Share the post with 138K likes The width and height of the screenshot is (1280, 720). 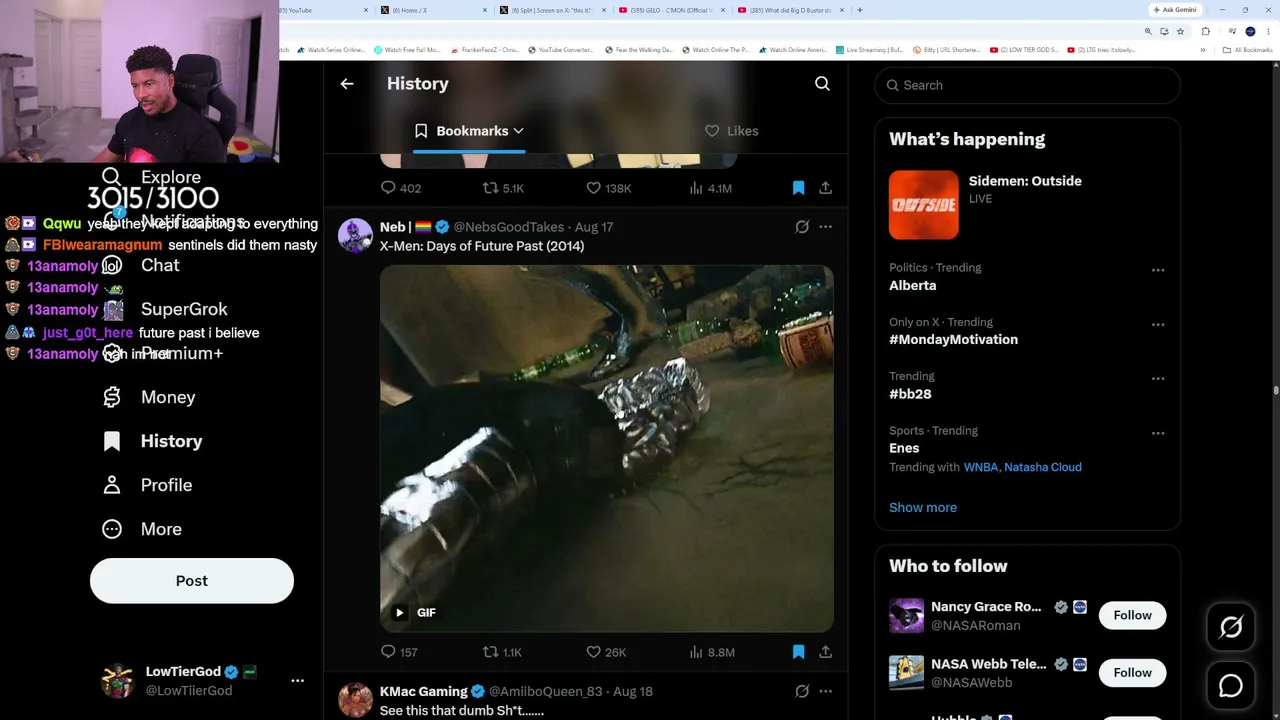(x=825, y=188)
